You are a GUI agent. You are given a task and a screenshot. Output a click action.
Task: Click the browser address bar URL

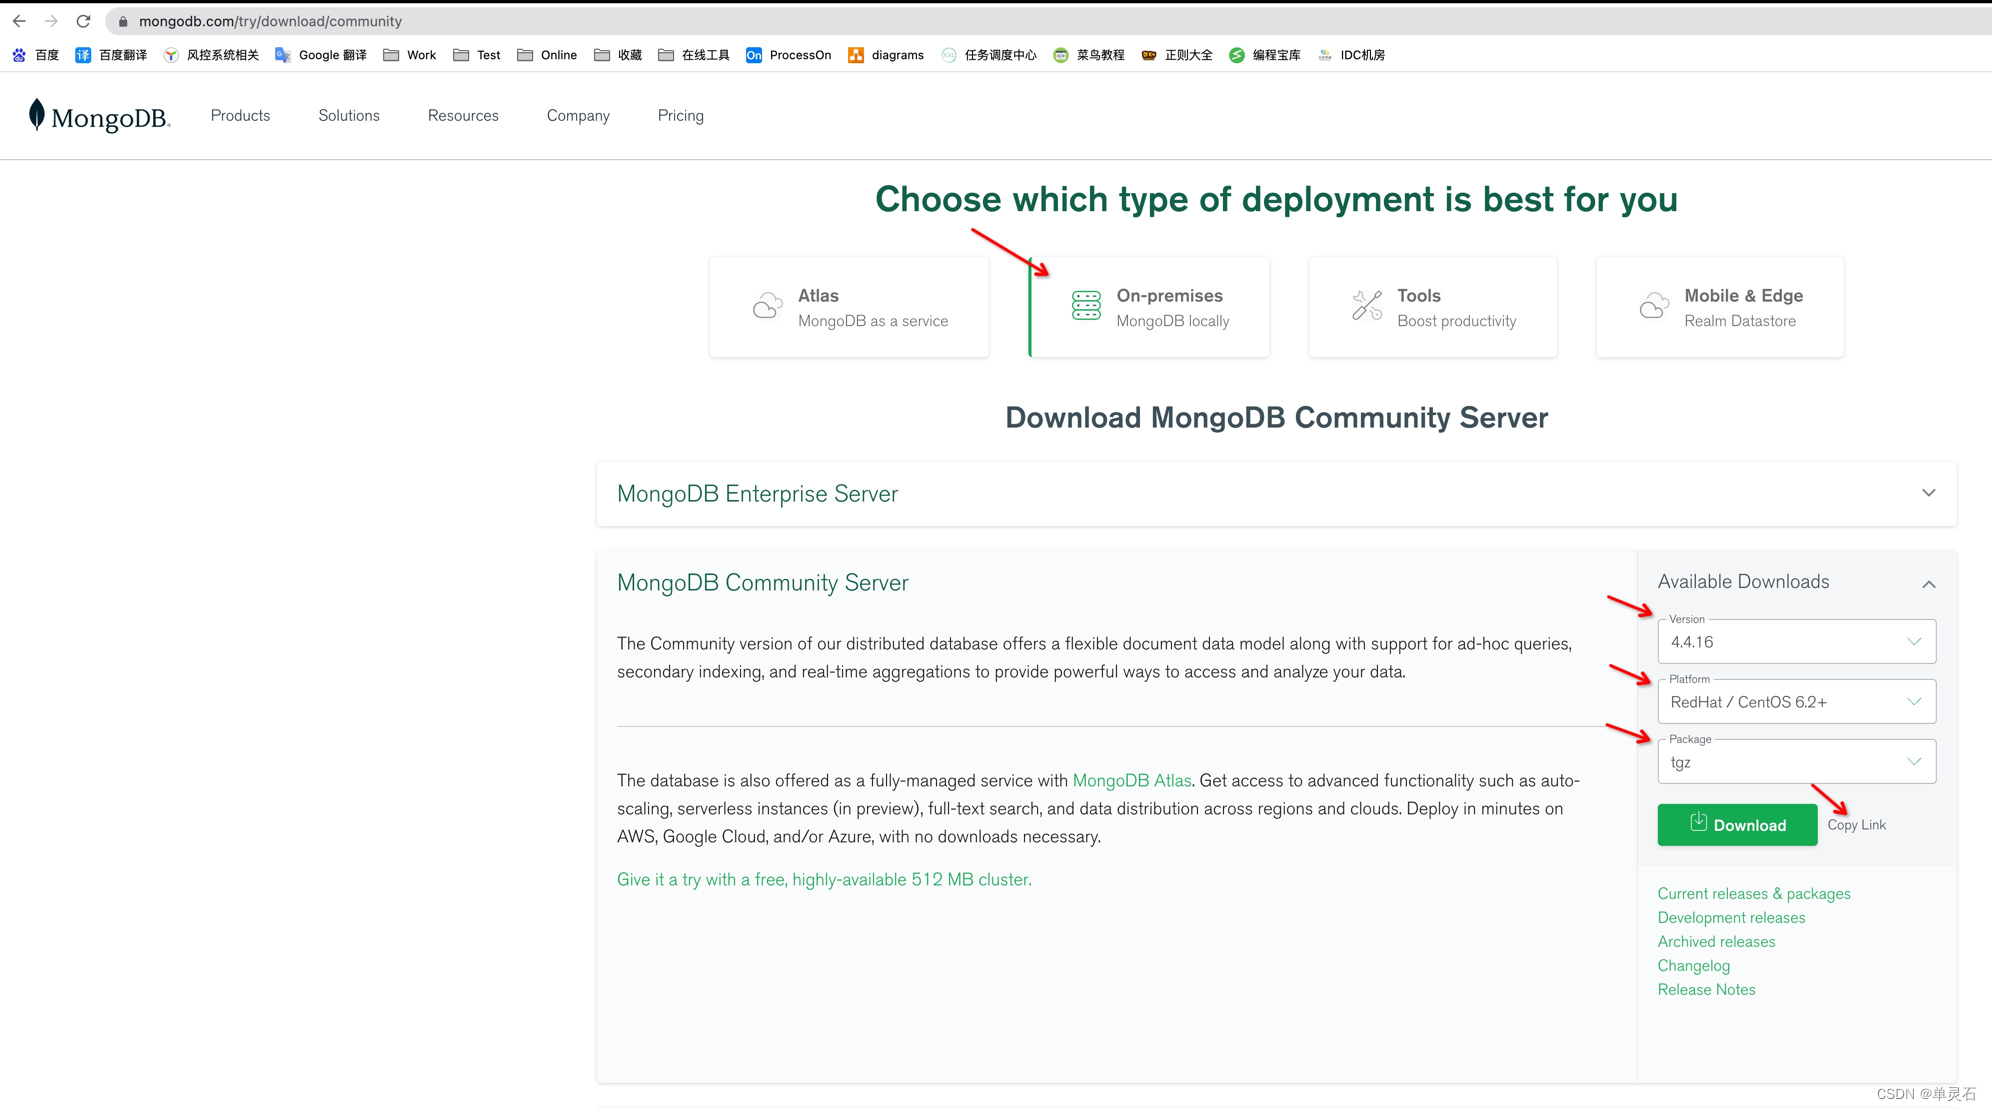[x=270, y=21]
